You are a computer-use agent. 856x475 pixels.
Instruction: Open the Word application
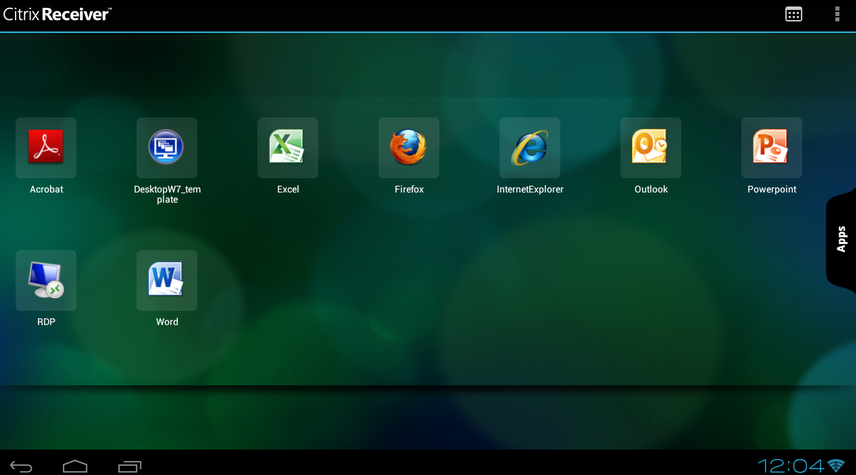pos(167,281)
